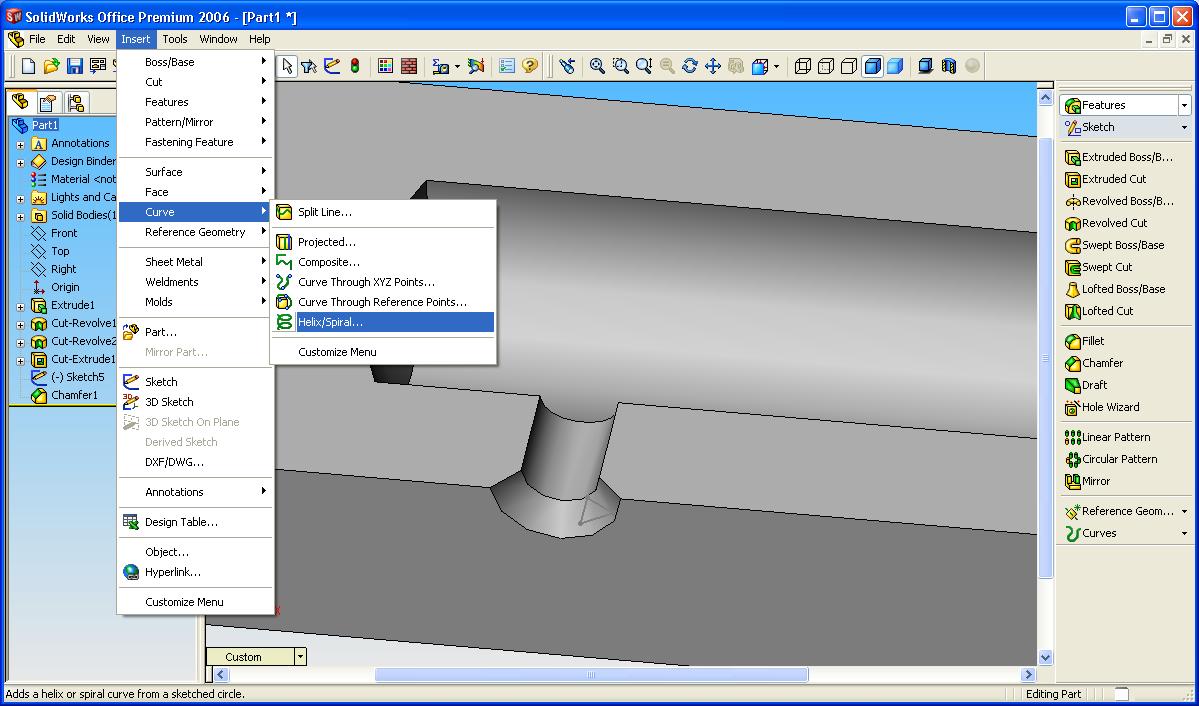Switch to the ConfigurationManager tab
1199x706 pixels.
[75, 102]
